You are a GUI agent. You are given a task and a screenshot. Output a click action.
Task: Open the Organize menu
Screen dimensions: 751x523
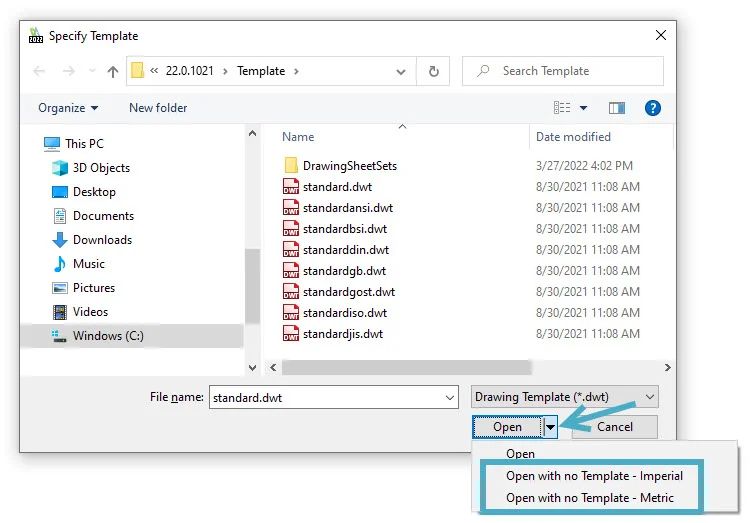click(68, 108)
